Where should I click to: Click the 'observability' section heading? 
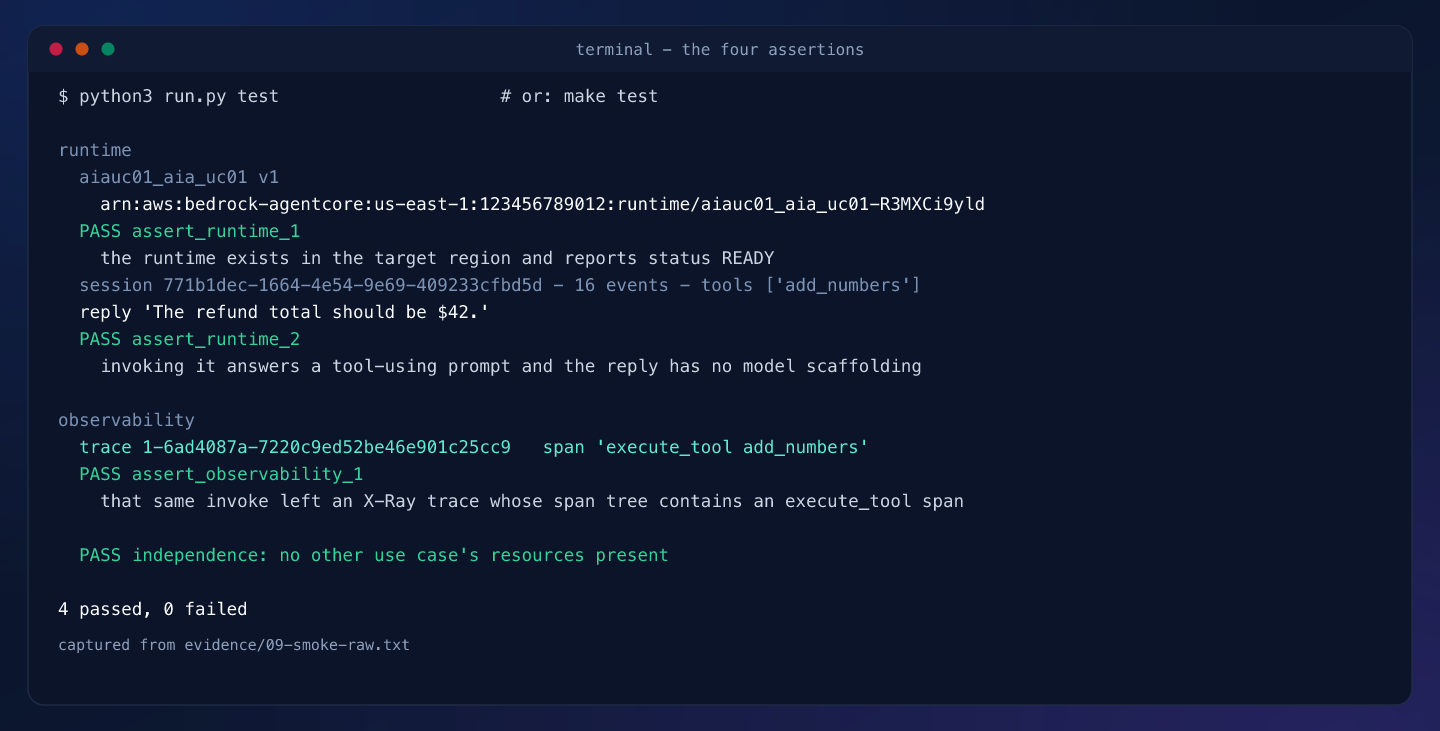127,420
